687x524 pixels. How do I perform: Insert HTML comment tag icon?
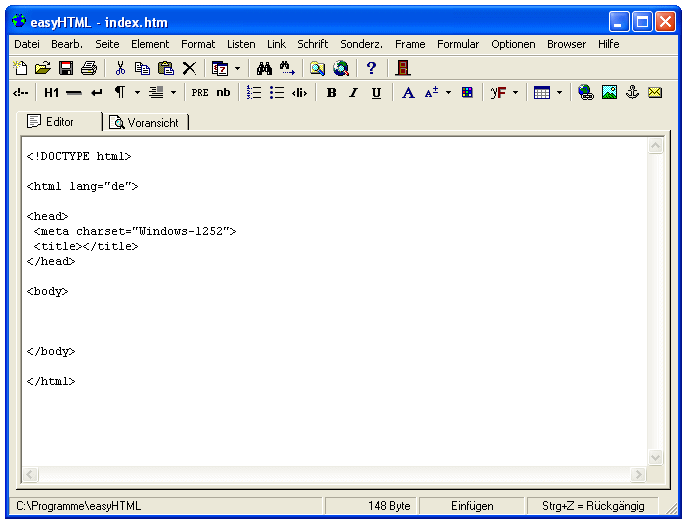[21, 93]
